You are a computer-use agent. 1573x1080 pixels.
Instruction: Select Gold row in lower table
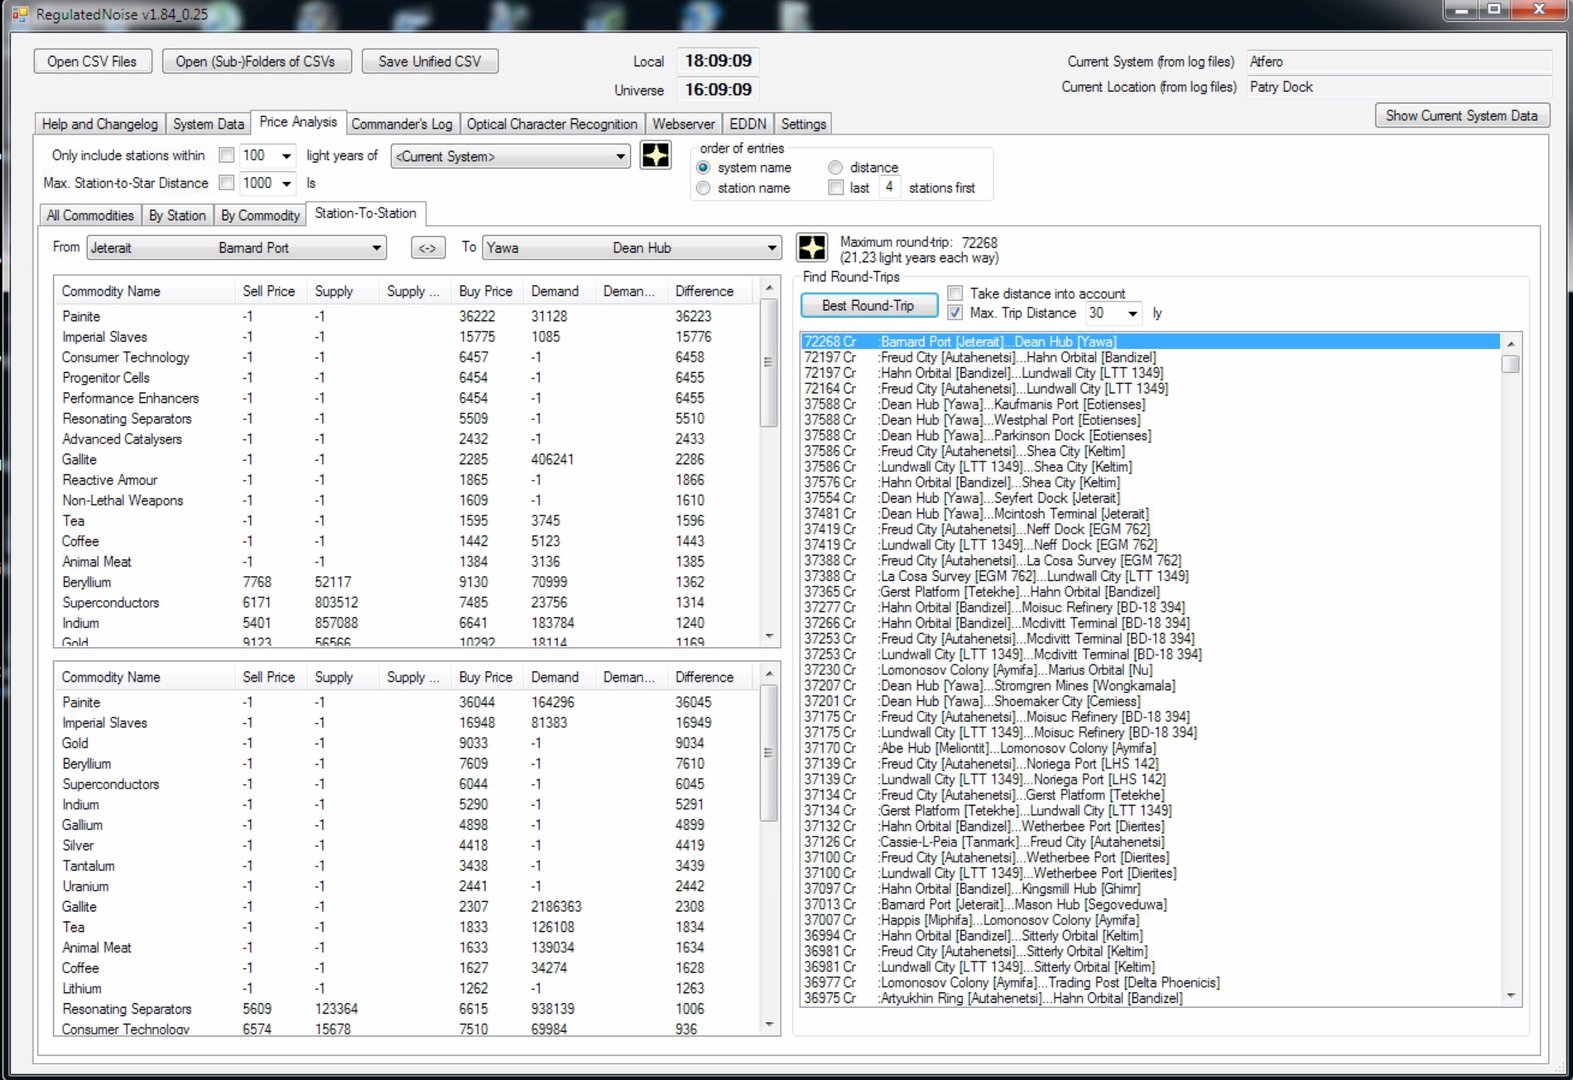[x=408, y=743]
